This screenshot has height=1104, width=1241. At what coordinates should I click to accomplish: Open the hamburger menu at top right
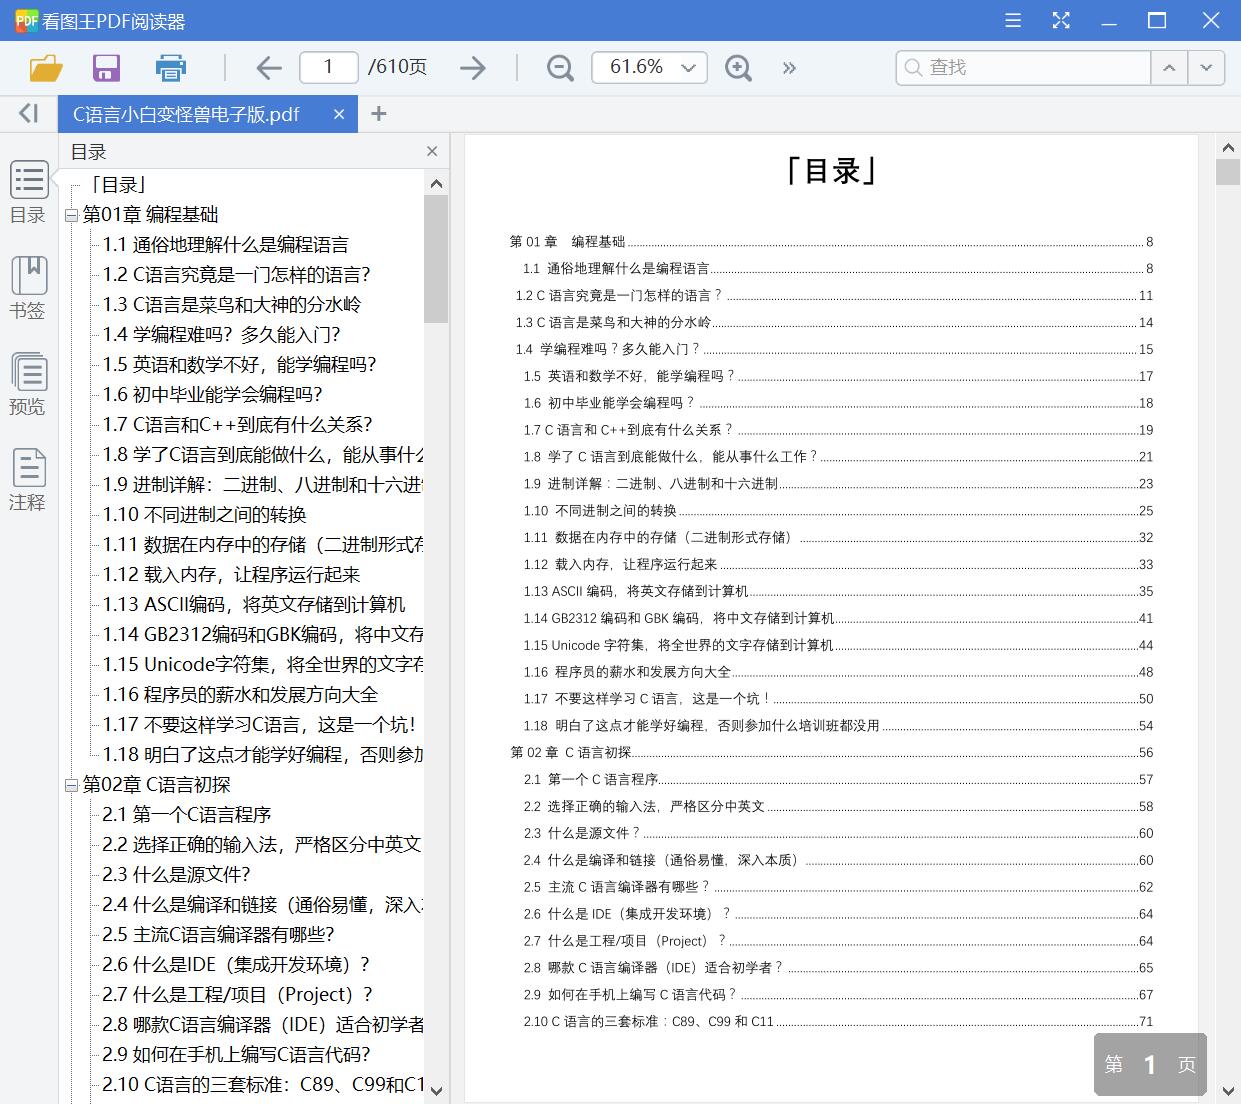click(1012, 20)
